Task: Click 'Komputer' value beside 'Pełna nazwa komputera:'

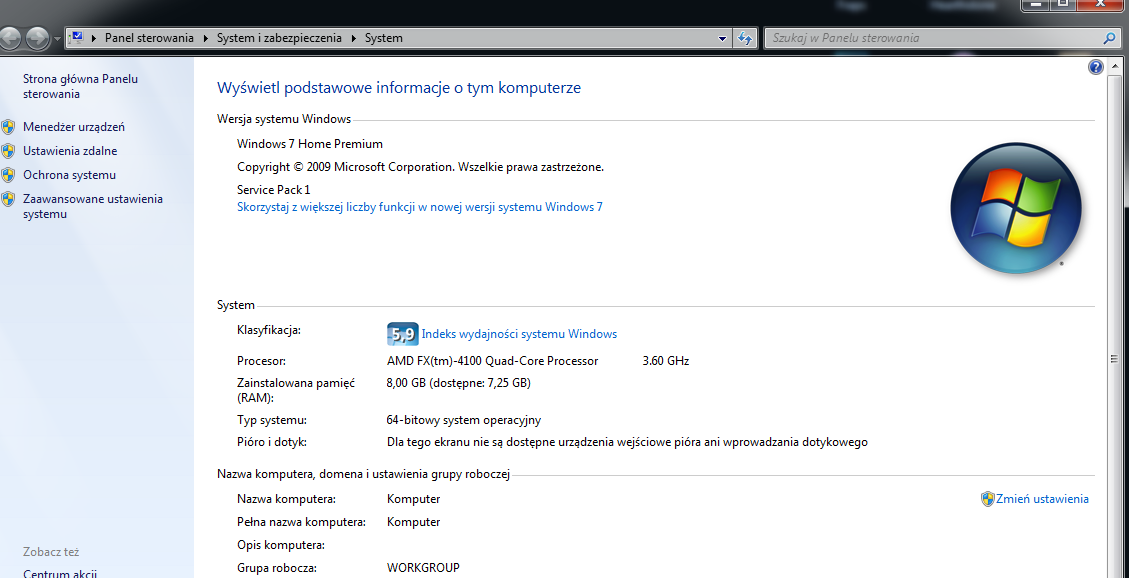Action: (x=413, y=522)
